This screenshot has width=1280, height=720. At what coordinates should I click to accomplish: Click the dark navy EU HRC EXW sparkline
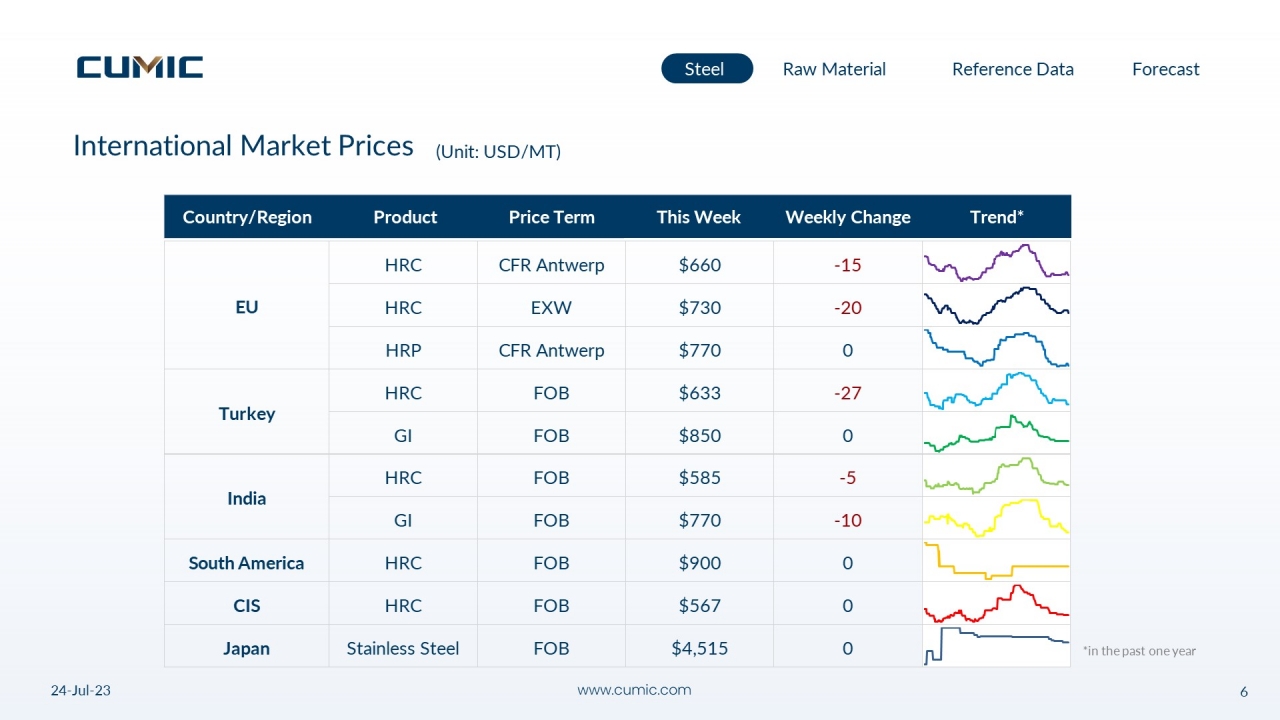pyautogui.click(x=997, y=306)
